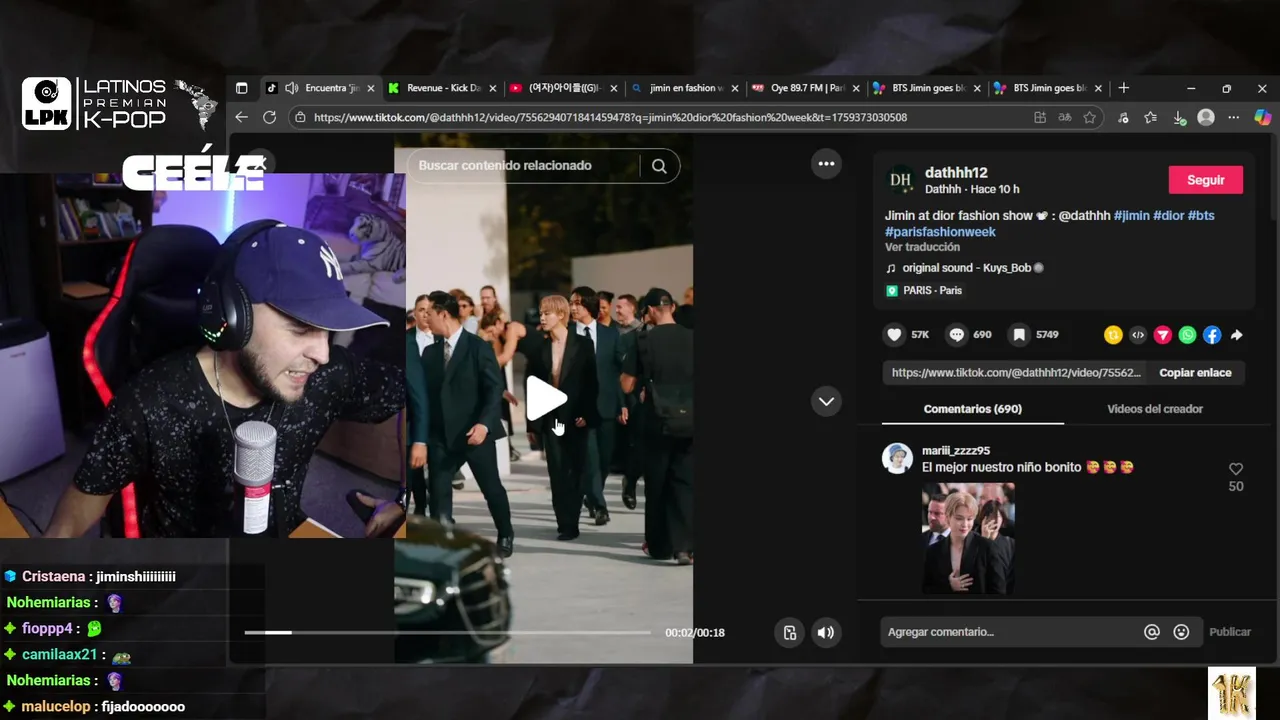Go back with browser back arrow

(241, 117)
